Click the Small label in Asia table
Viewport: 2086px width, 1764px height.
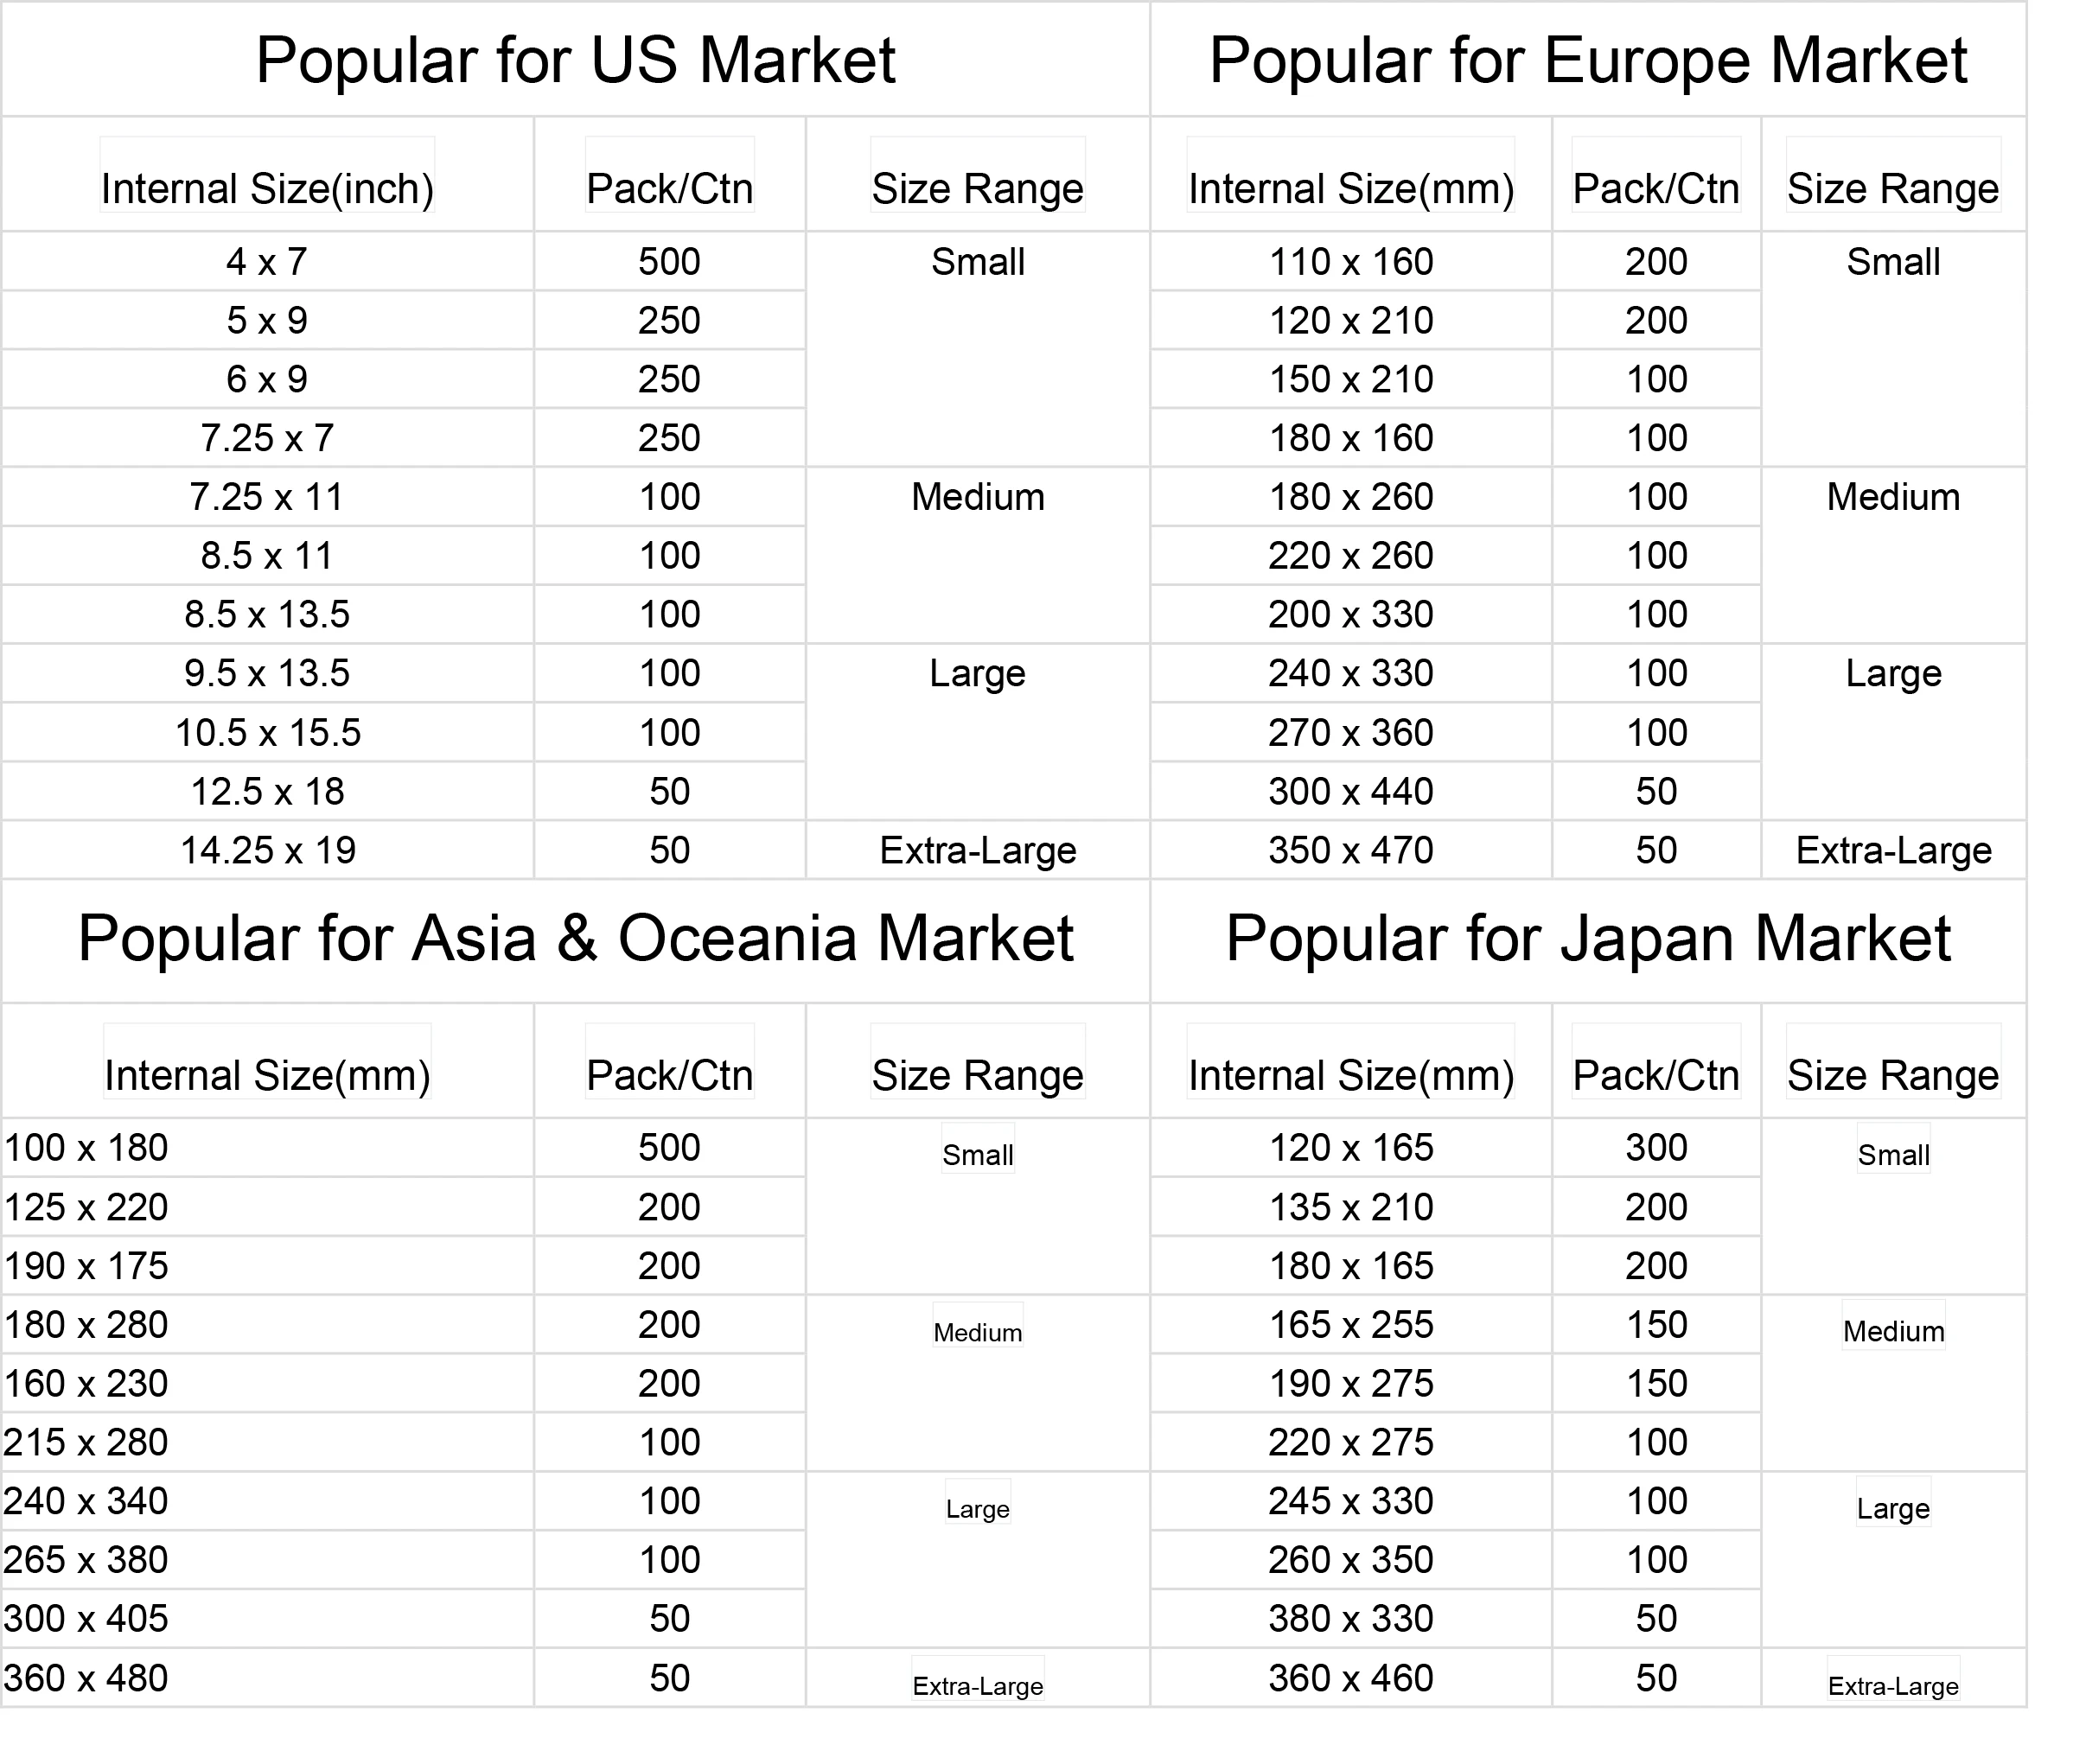point(977,1155)
